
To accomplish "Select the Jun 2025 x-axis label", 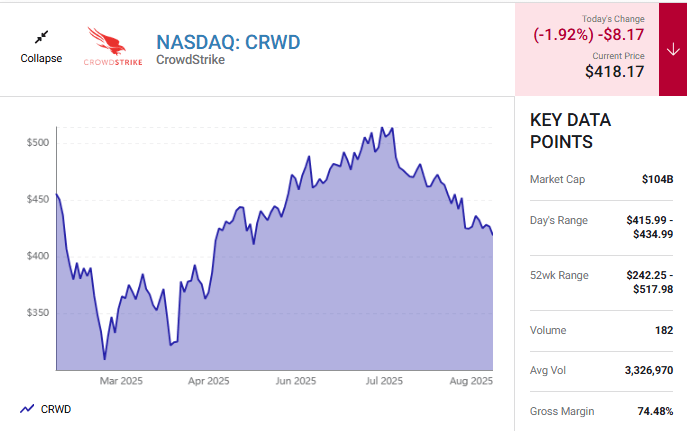I will tap(297, 381).
